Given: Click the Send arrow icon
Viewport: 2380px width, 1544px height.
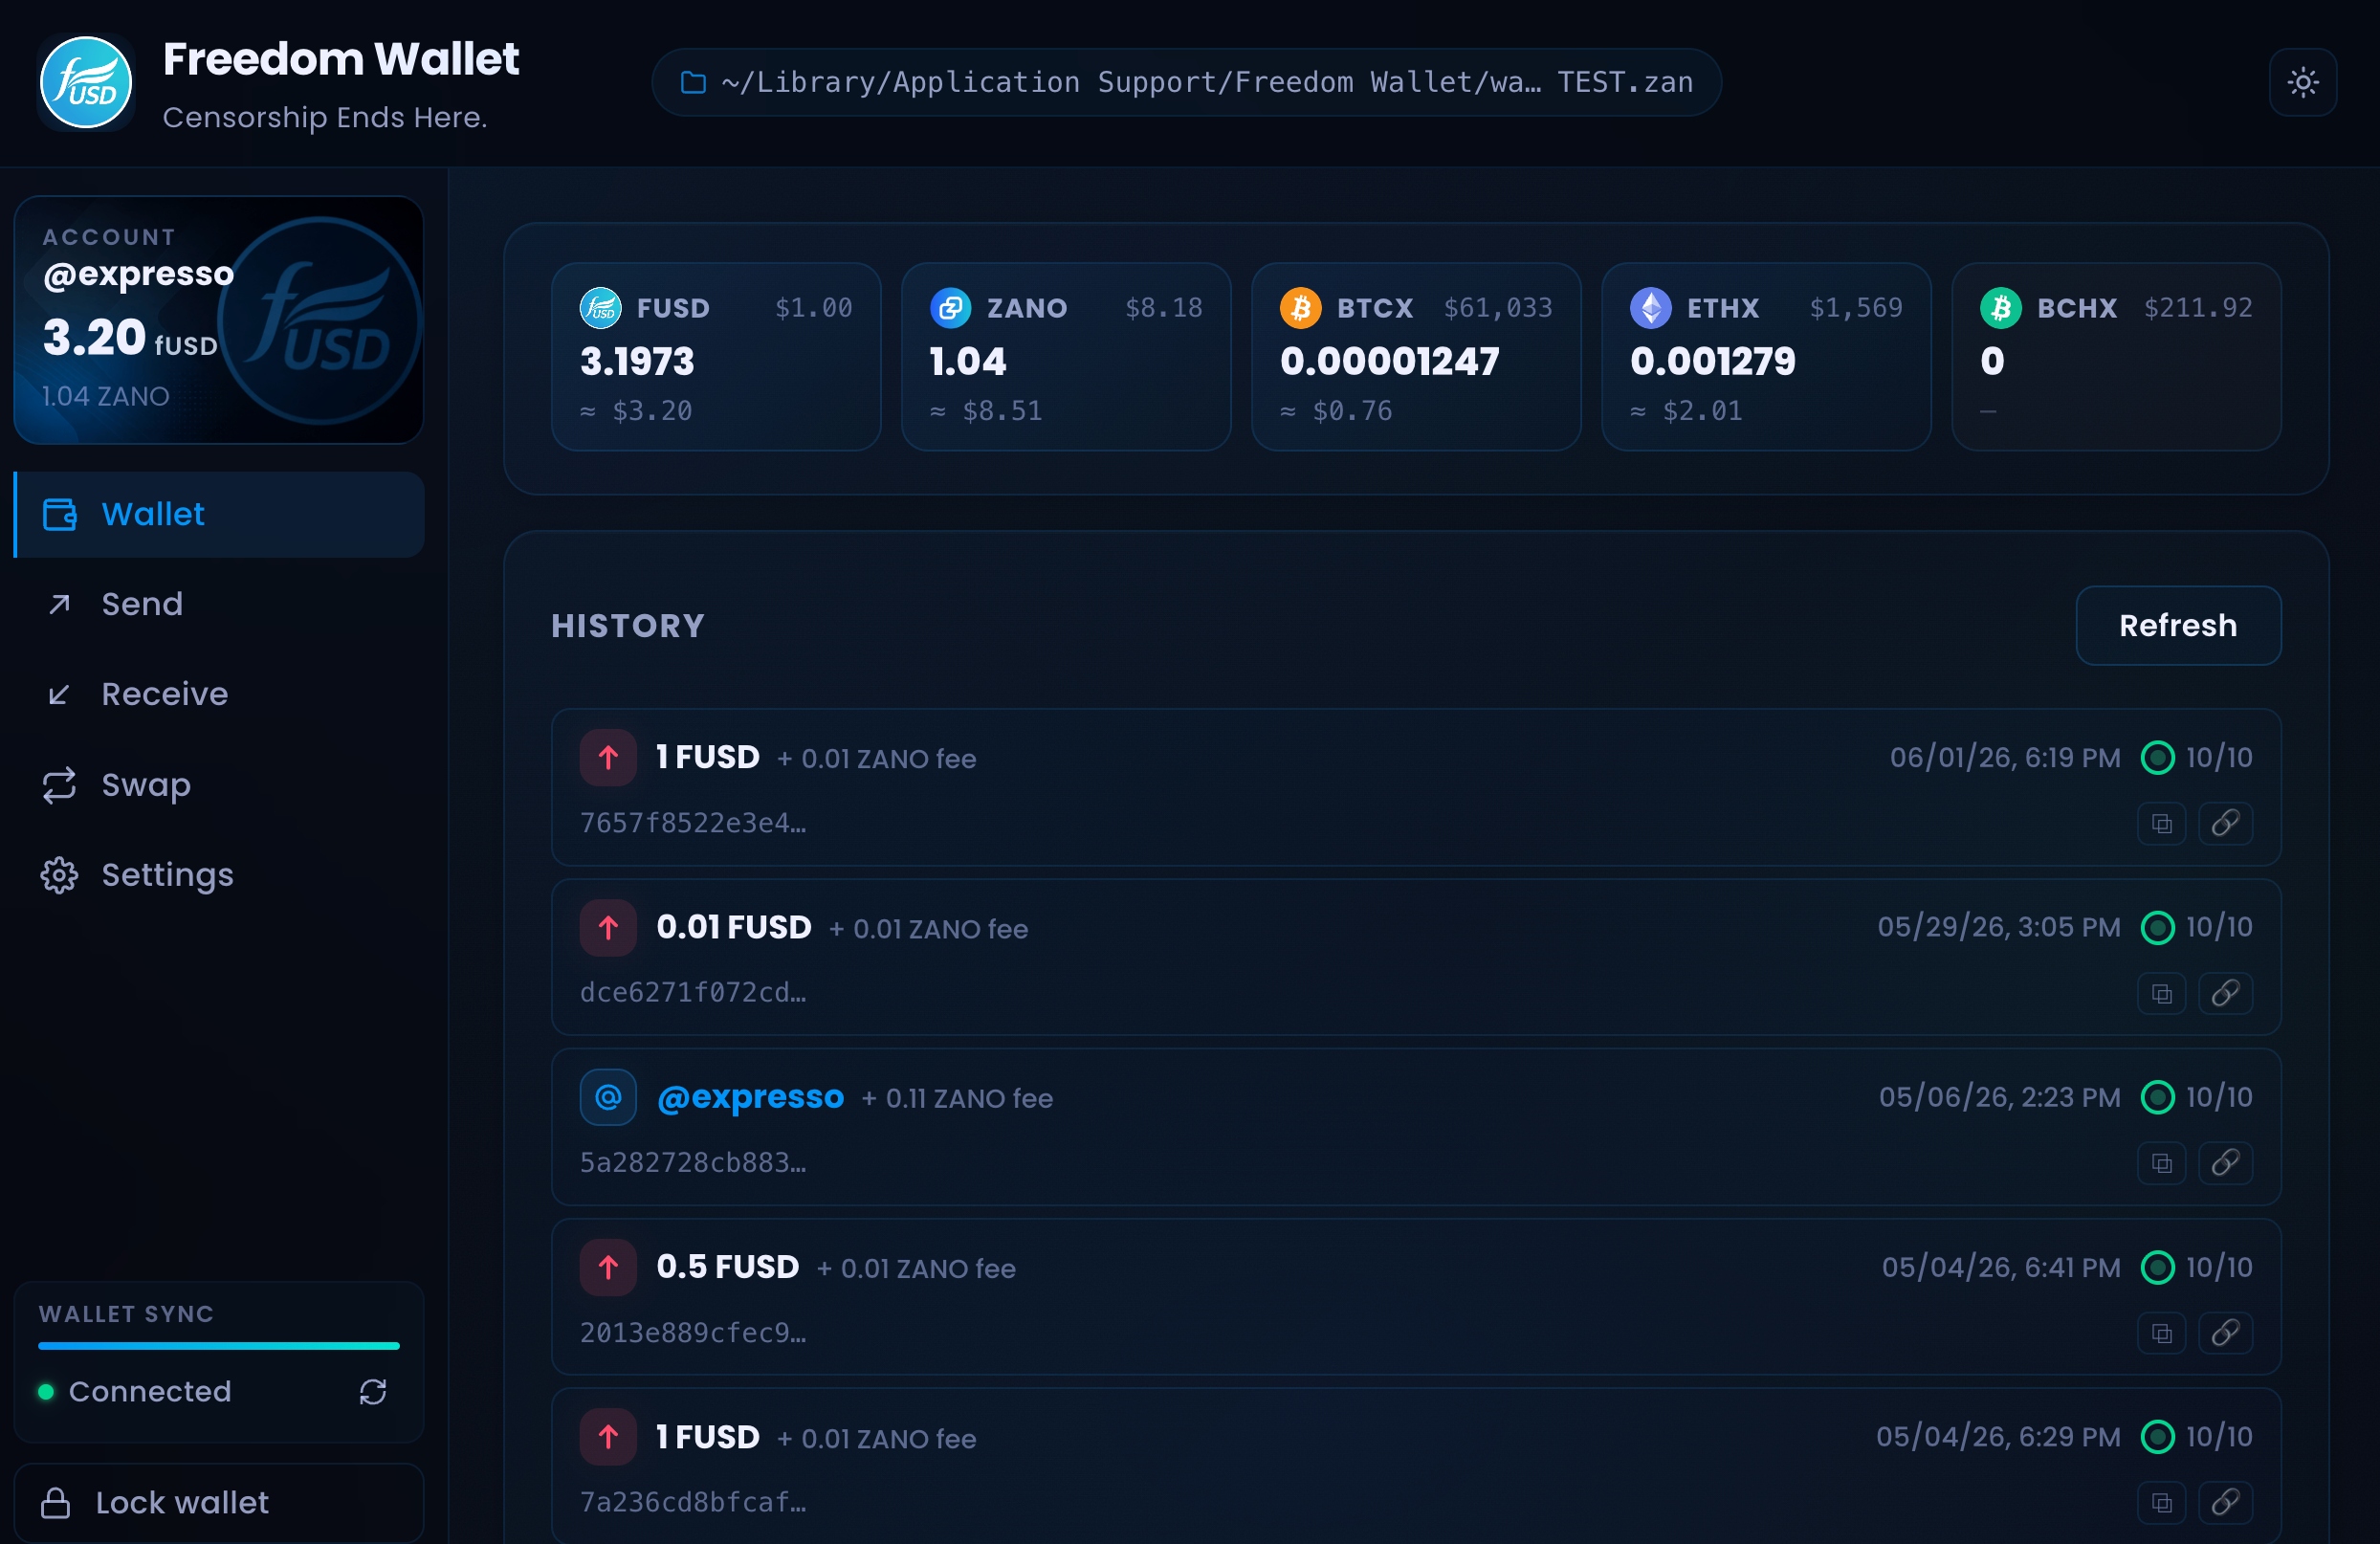Looking at the screenshot, I should tap(59, 604).
